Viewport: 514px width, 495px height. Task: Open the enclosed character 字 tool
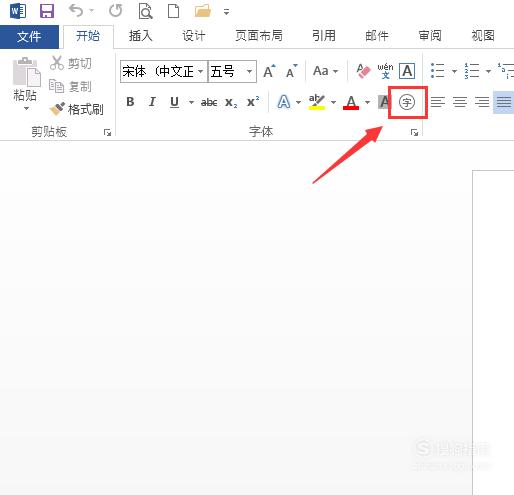pos(407,102)
